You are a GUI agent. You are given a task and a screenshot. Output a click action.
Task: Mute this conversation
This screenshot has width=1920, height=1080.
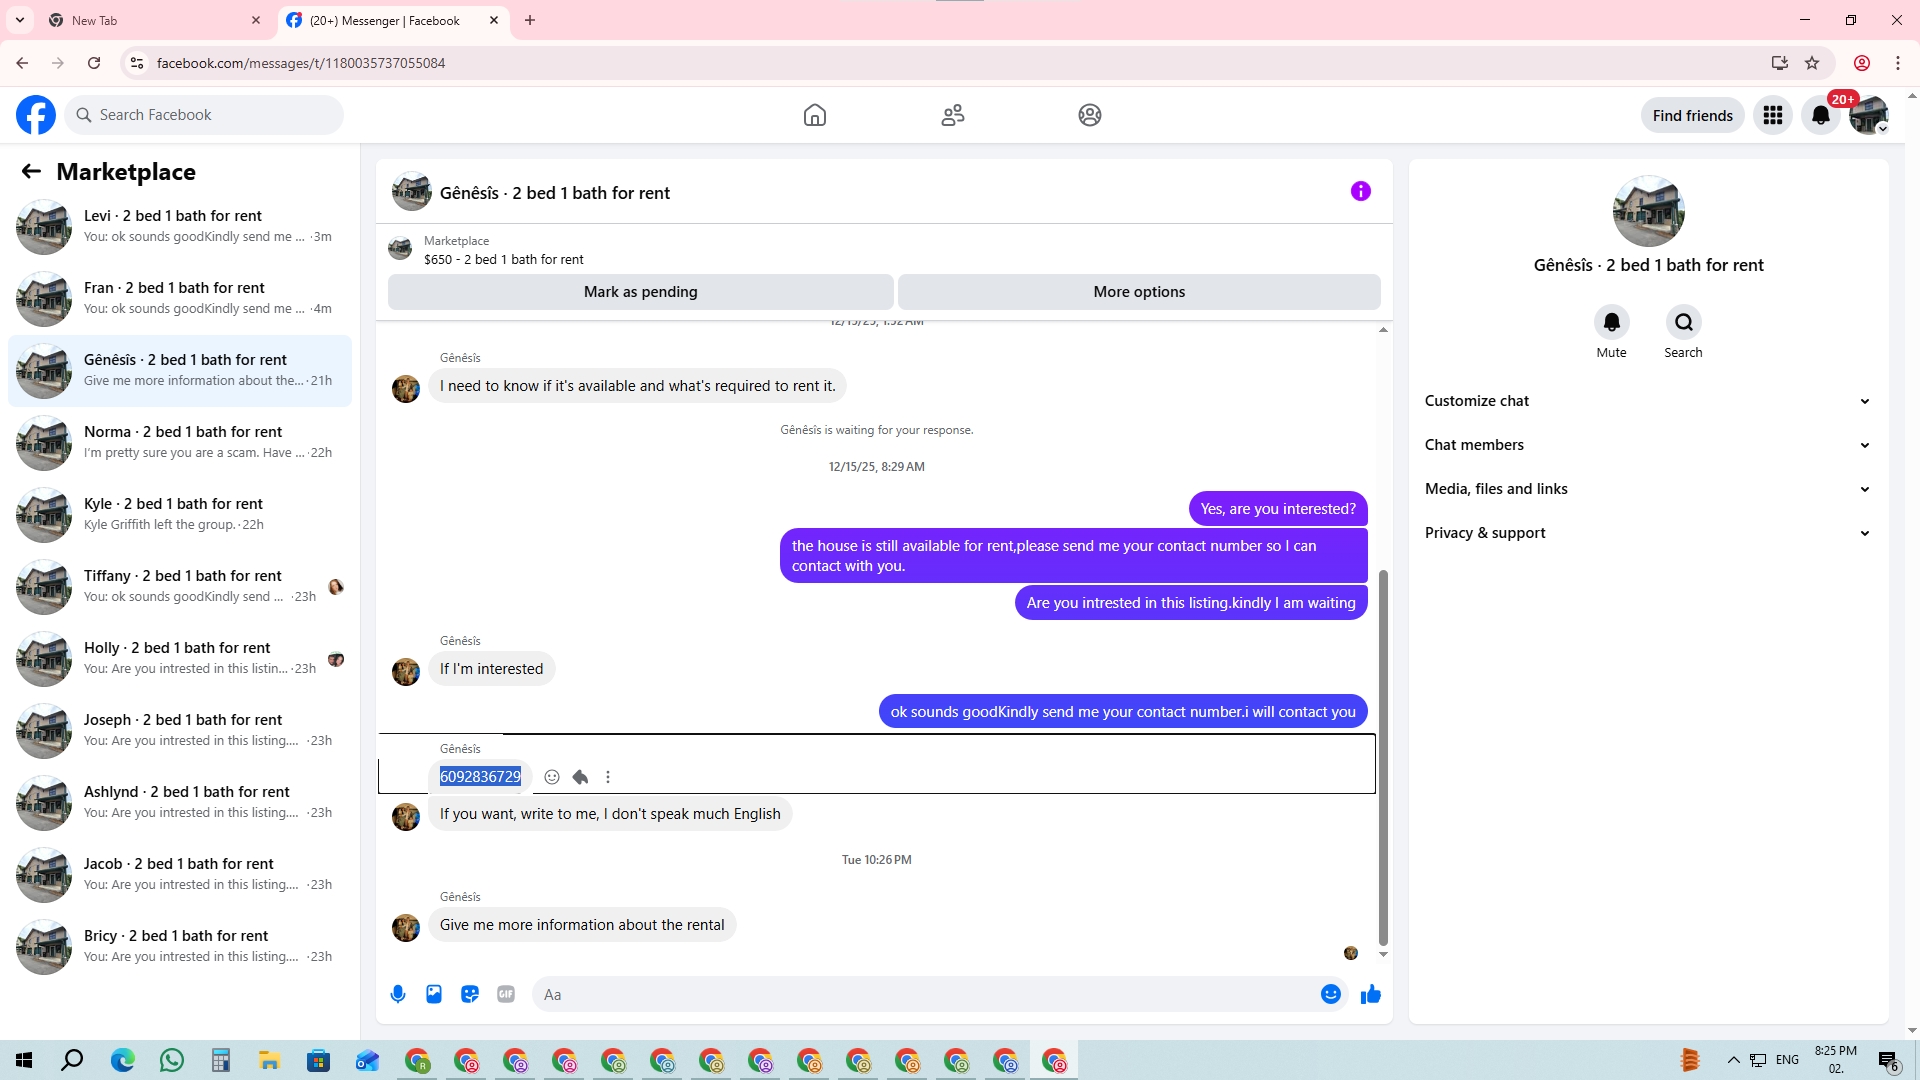coord(1611,322)
